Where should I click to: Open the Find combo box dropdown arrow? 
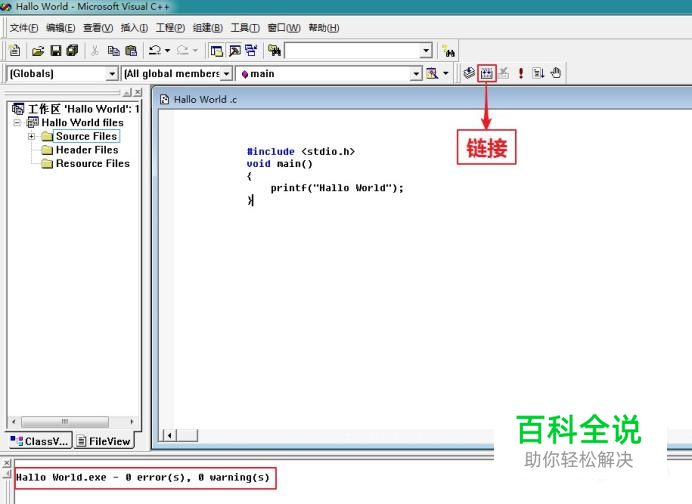(425, 51)
